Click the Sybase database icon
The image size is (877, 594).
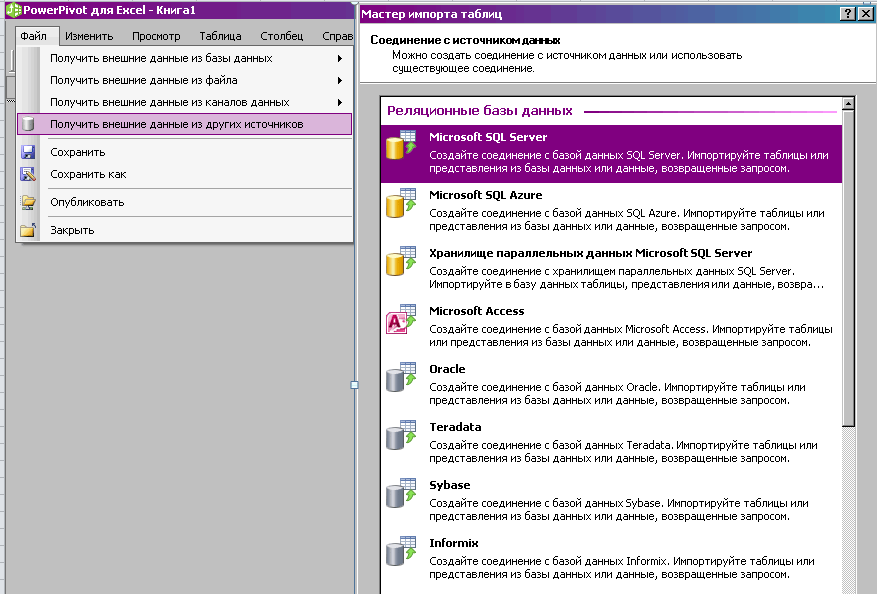point(401,493)
